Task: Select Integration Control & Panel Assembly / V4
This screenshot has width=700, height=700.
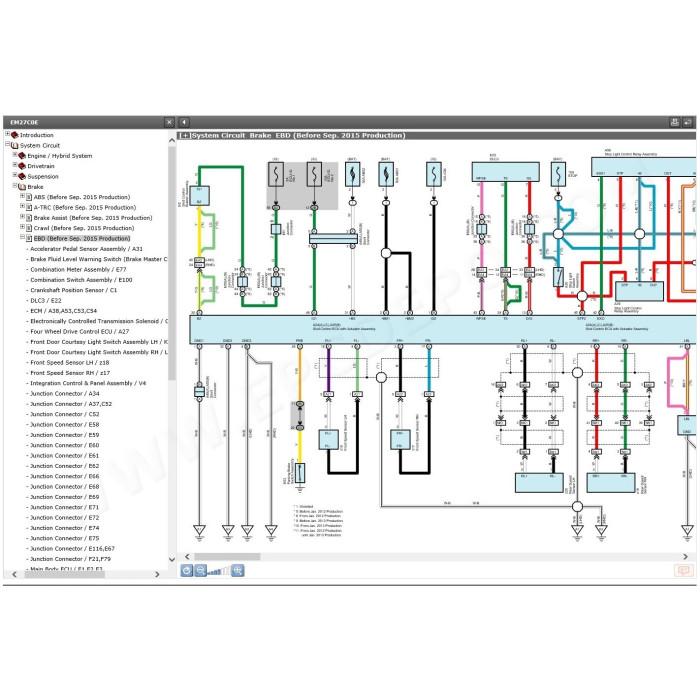Action: coord(88,383)
